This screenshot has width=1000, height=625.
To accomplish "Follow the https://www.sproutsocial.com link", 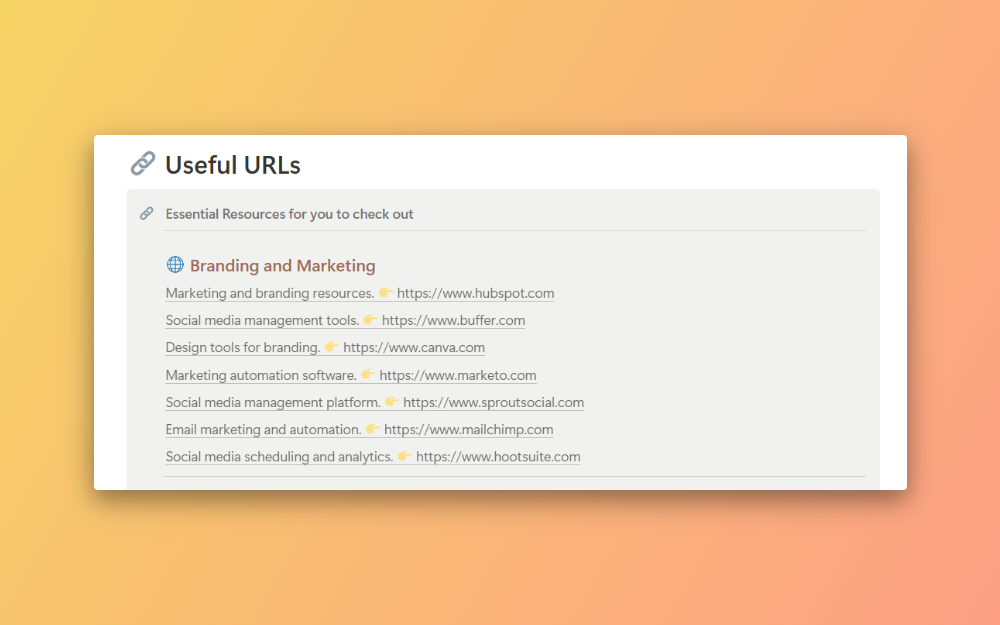I will tap(493, 403).
